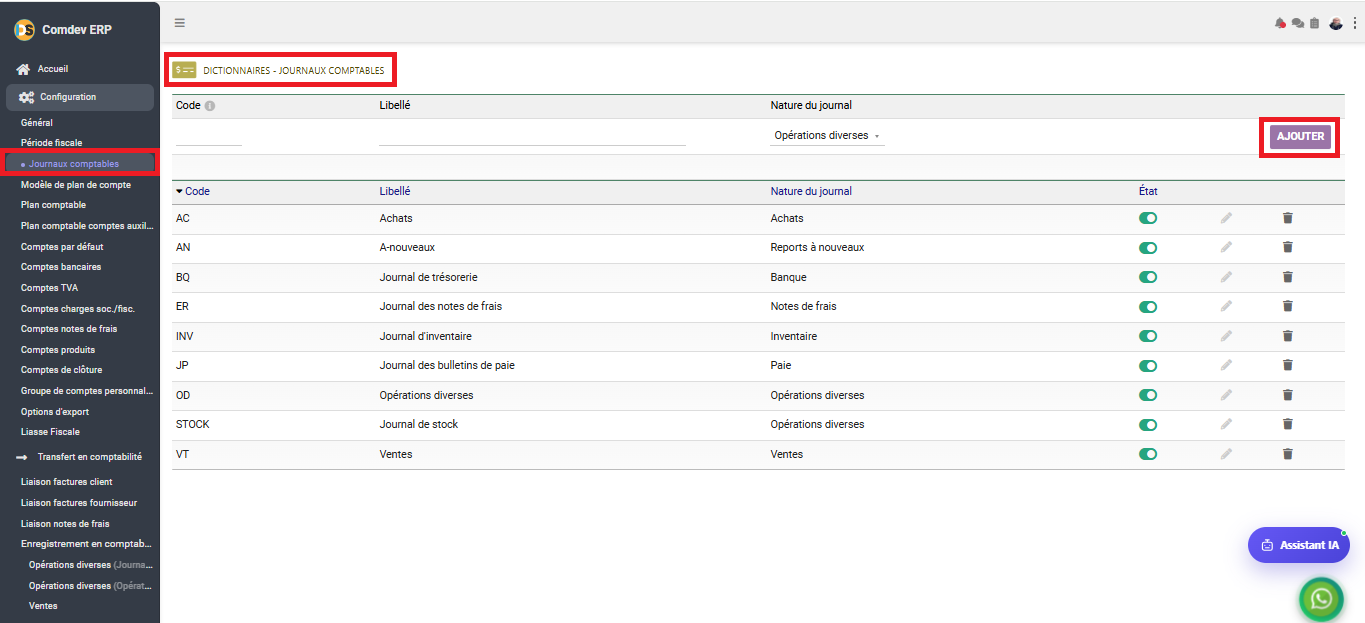1365x623 pixels.
Task: Sort by Nature du journal header
Action: (811, 191)
